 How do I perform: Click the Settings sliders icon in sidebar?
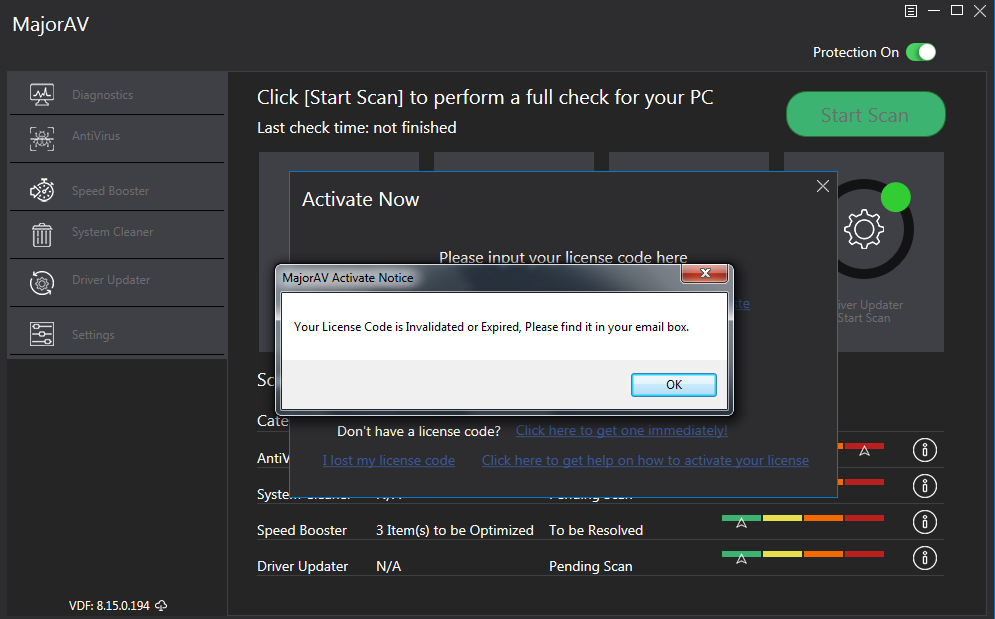coord(42,334)
